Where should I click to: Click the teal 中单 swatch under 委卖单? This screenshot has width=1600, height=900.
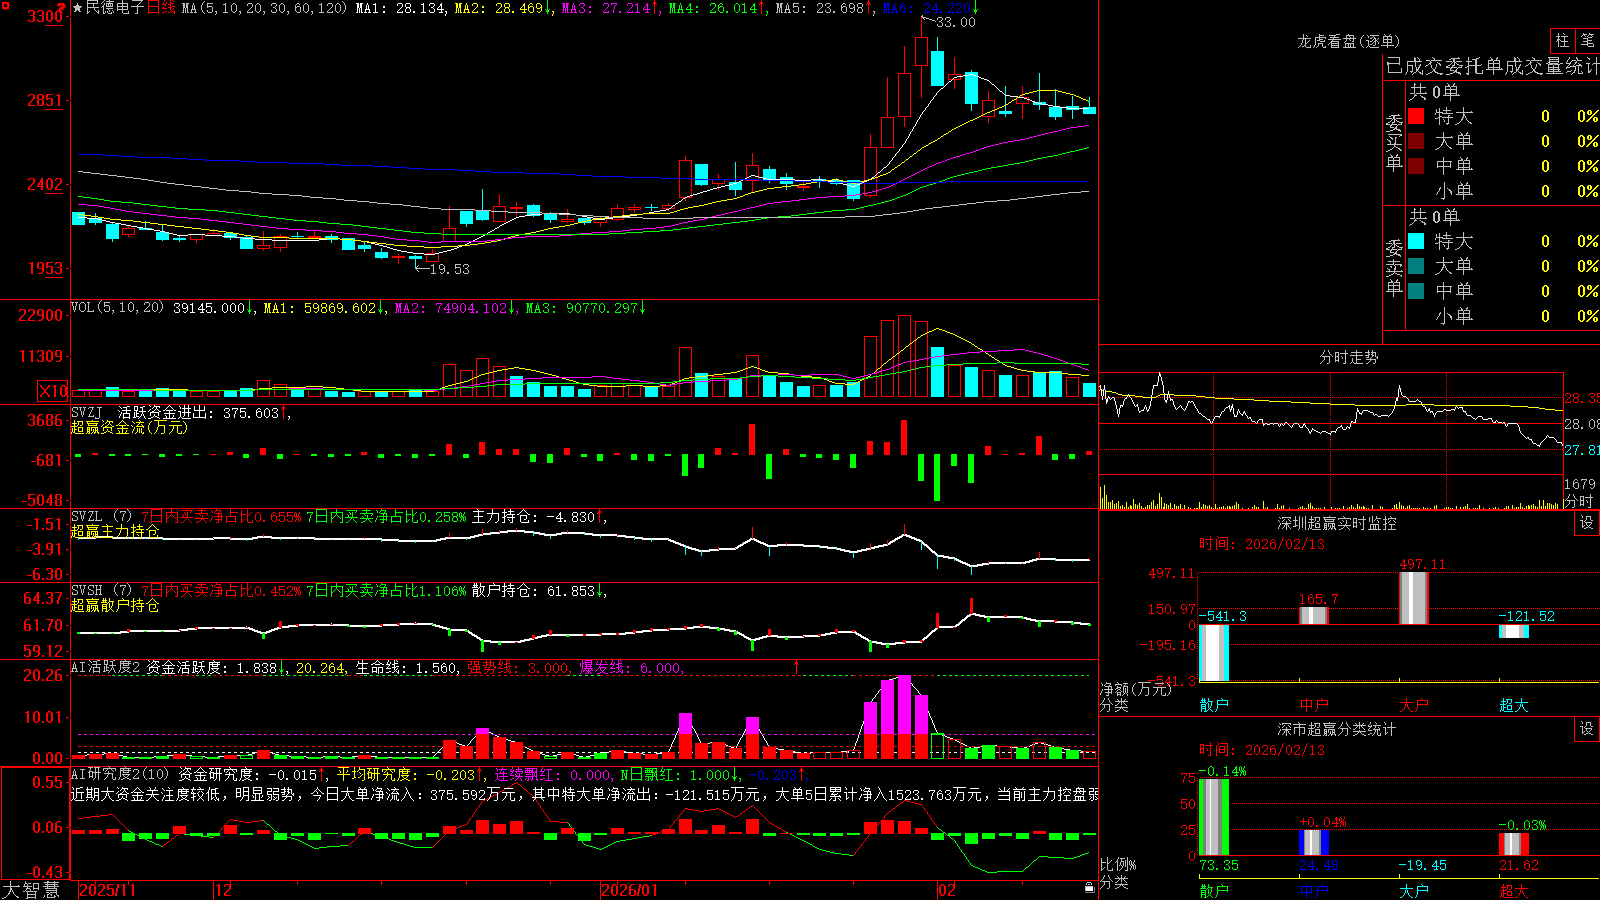tap(1416, 291)
